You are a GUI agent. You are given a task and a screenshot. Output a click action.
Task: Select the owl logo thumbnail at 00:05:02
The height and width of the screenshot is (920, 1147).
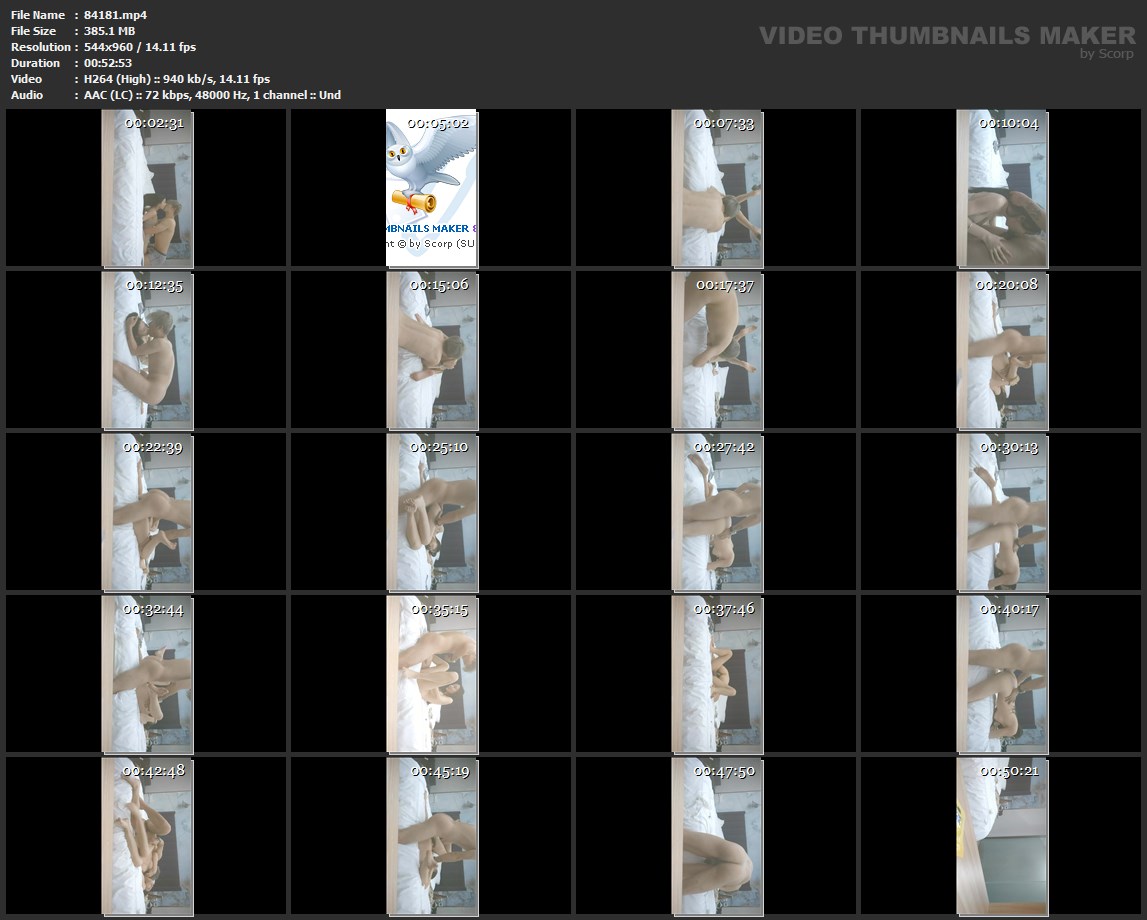[x=431, y=188]
